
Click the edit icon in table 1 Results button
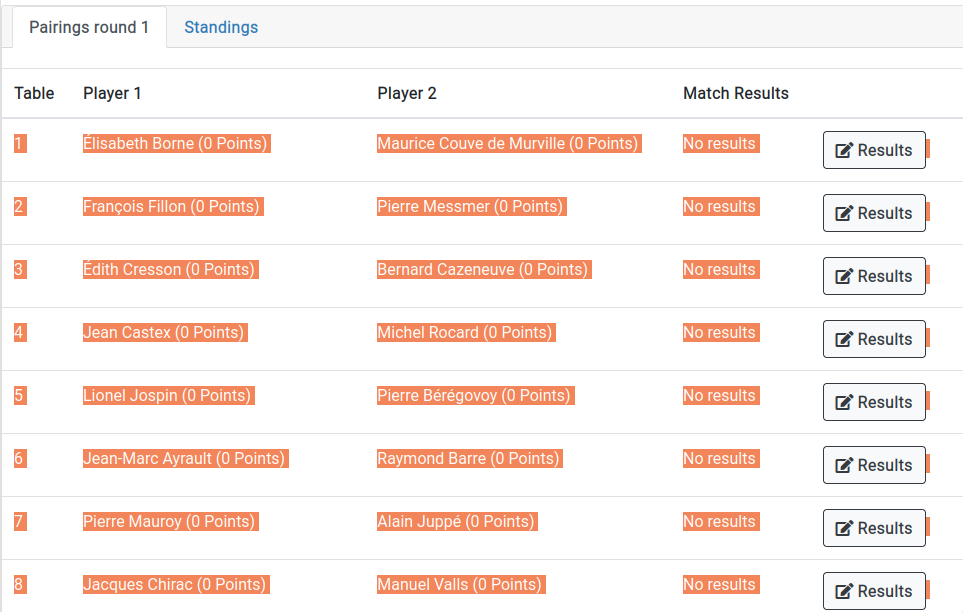click(844, 151)
